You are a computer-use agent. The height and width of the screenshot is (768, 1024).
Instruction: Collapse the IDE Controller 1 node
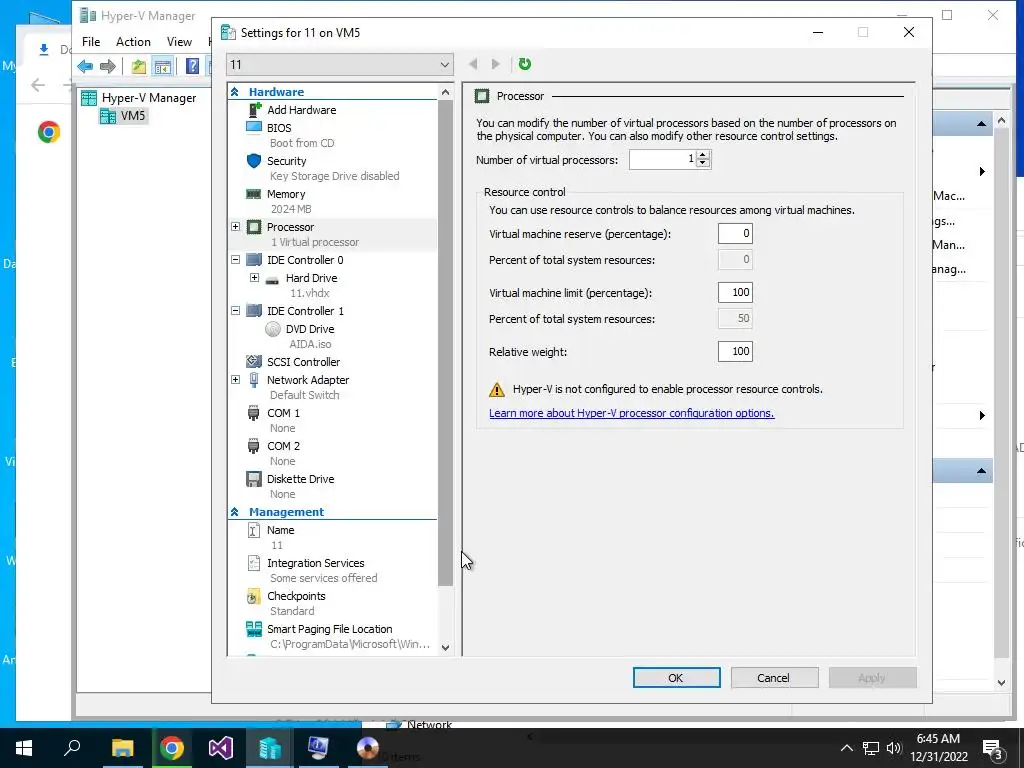point(236,311)
